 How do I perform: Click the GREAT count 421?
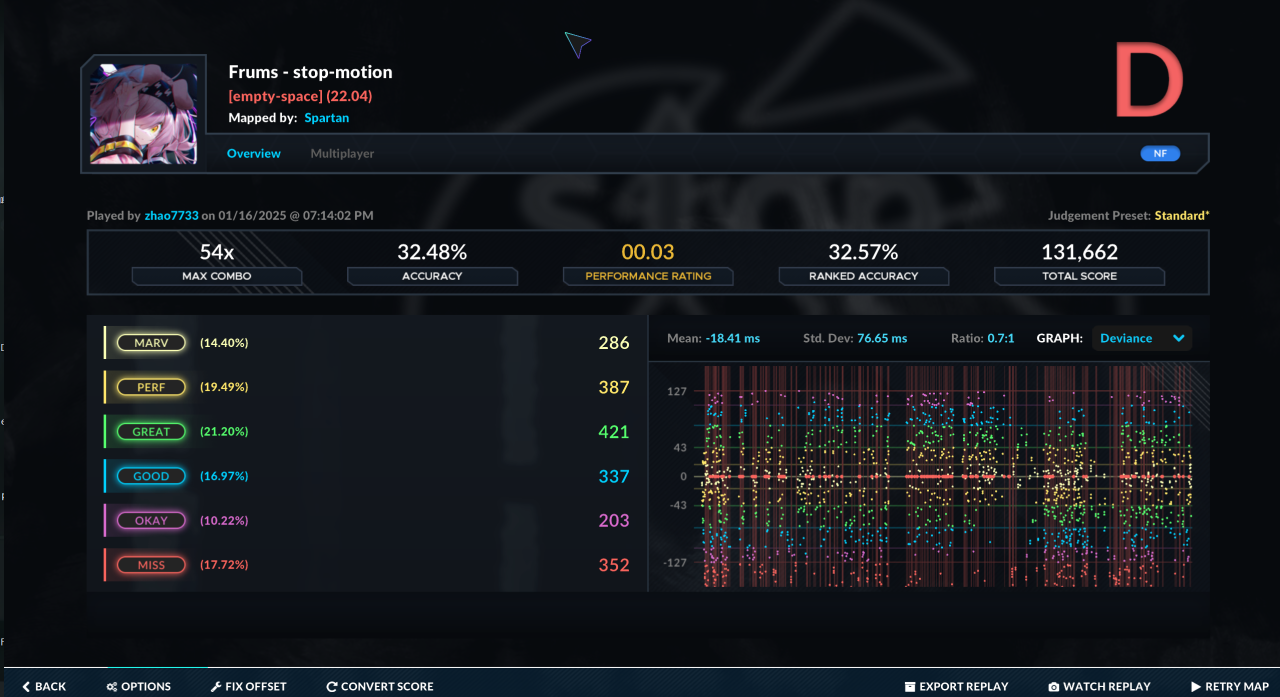614,432
